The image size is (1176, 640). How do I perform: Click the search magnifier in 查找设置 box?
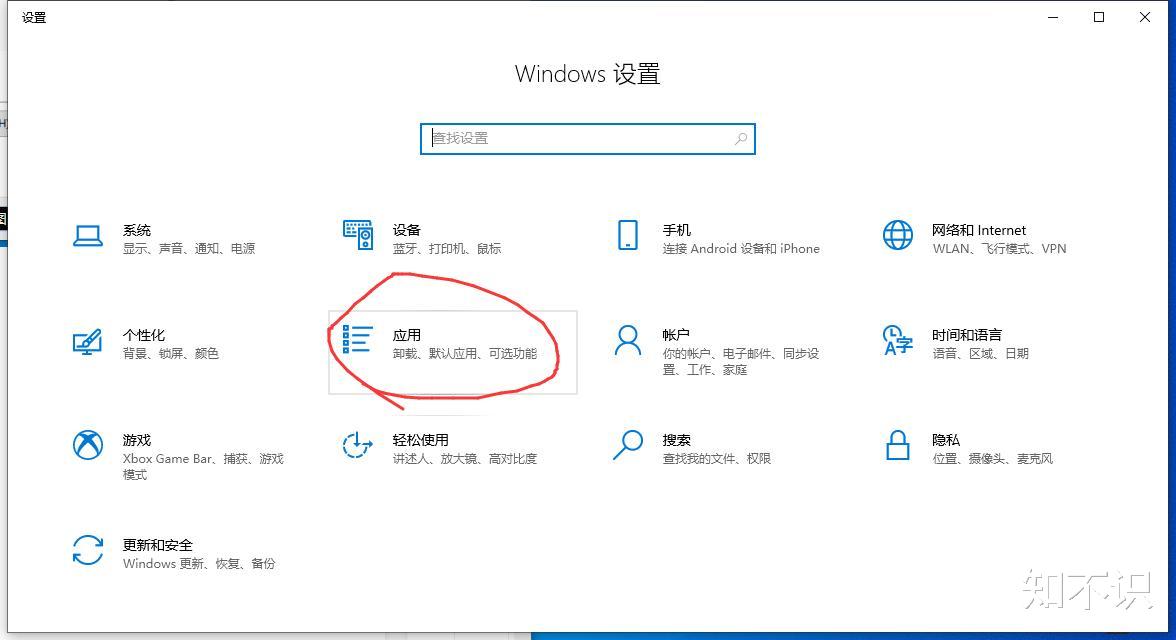coord(741,139)
